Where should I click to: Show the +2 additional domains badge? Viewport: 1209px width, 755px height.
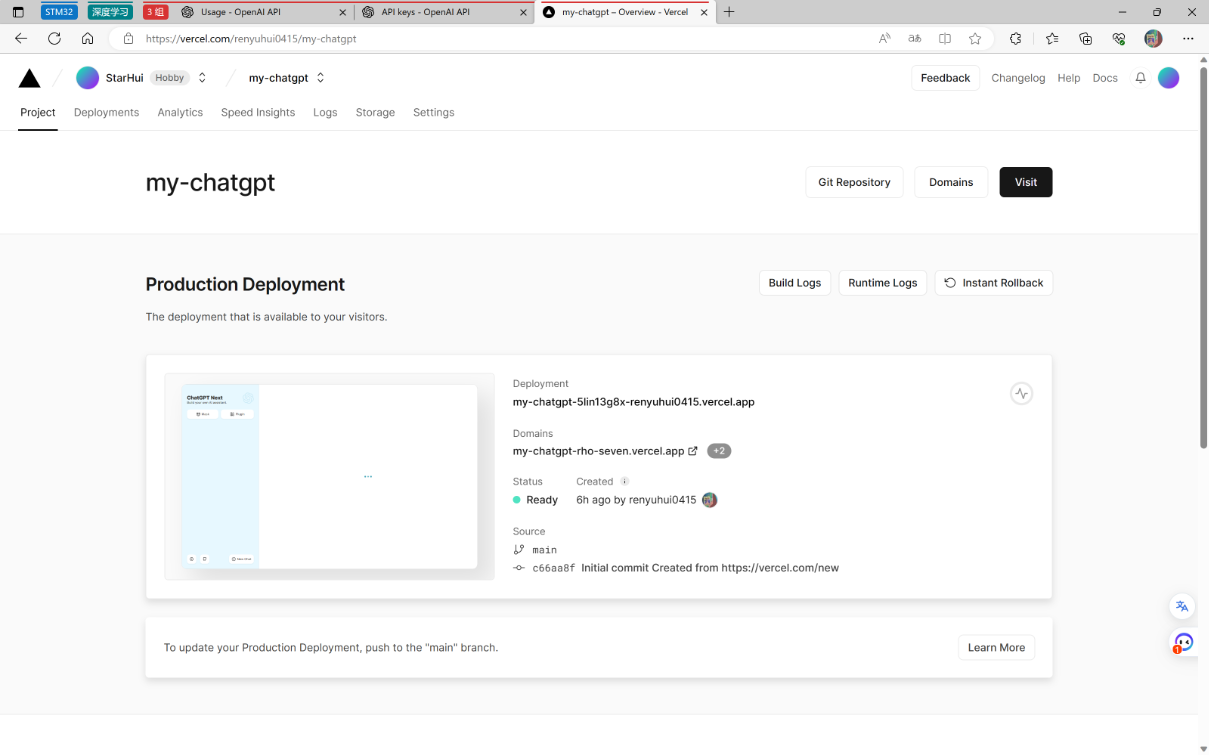[719, 451]
